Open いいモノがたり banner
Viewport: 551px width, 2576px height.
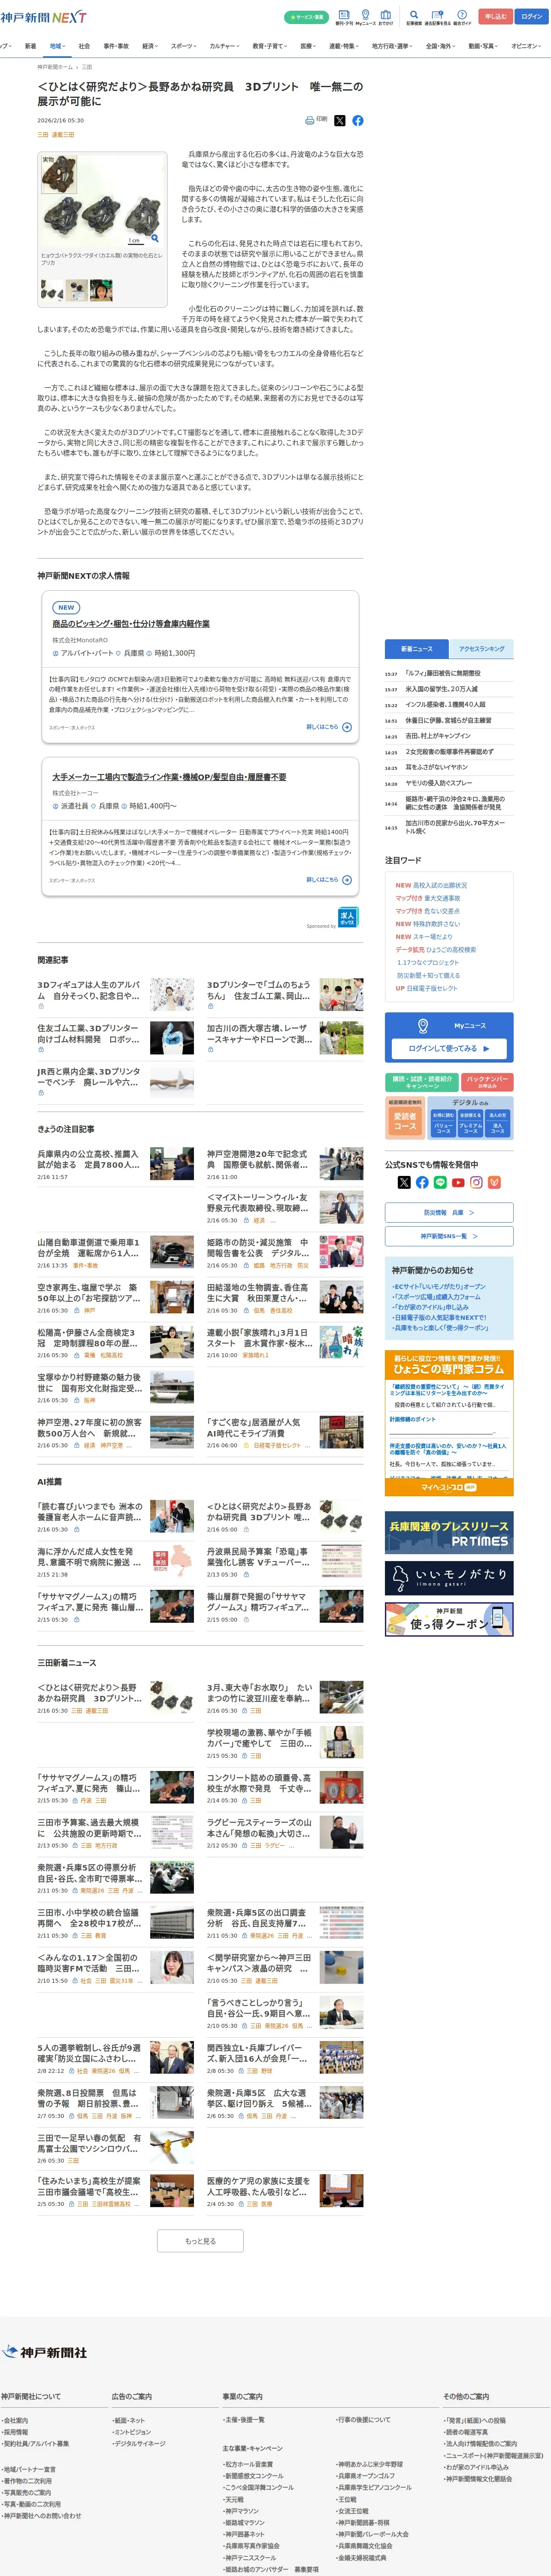coord(449,1578)
